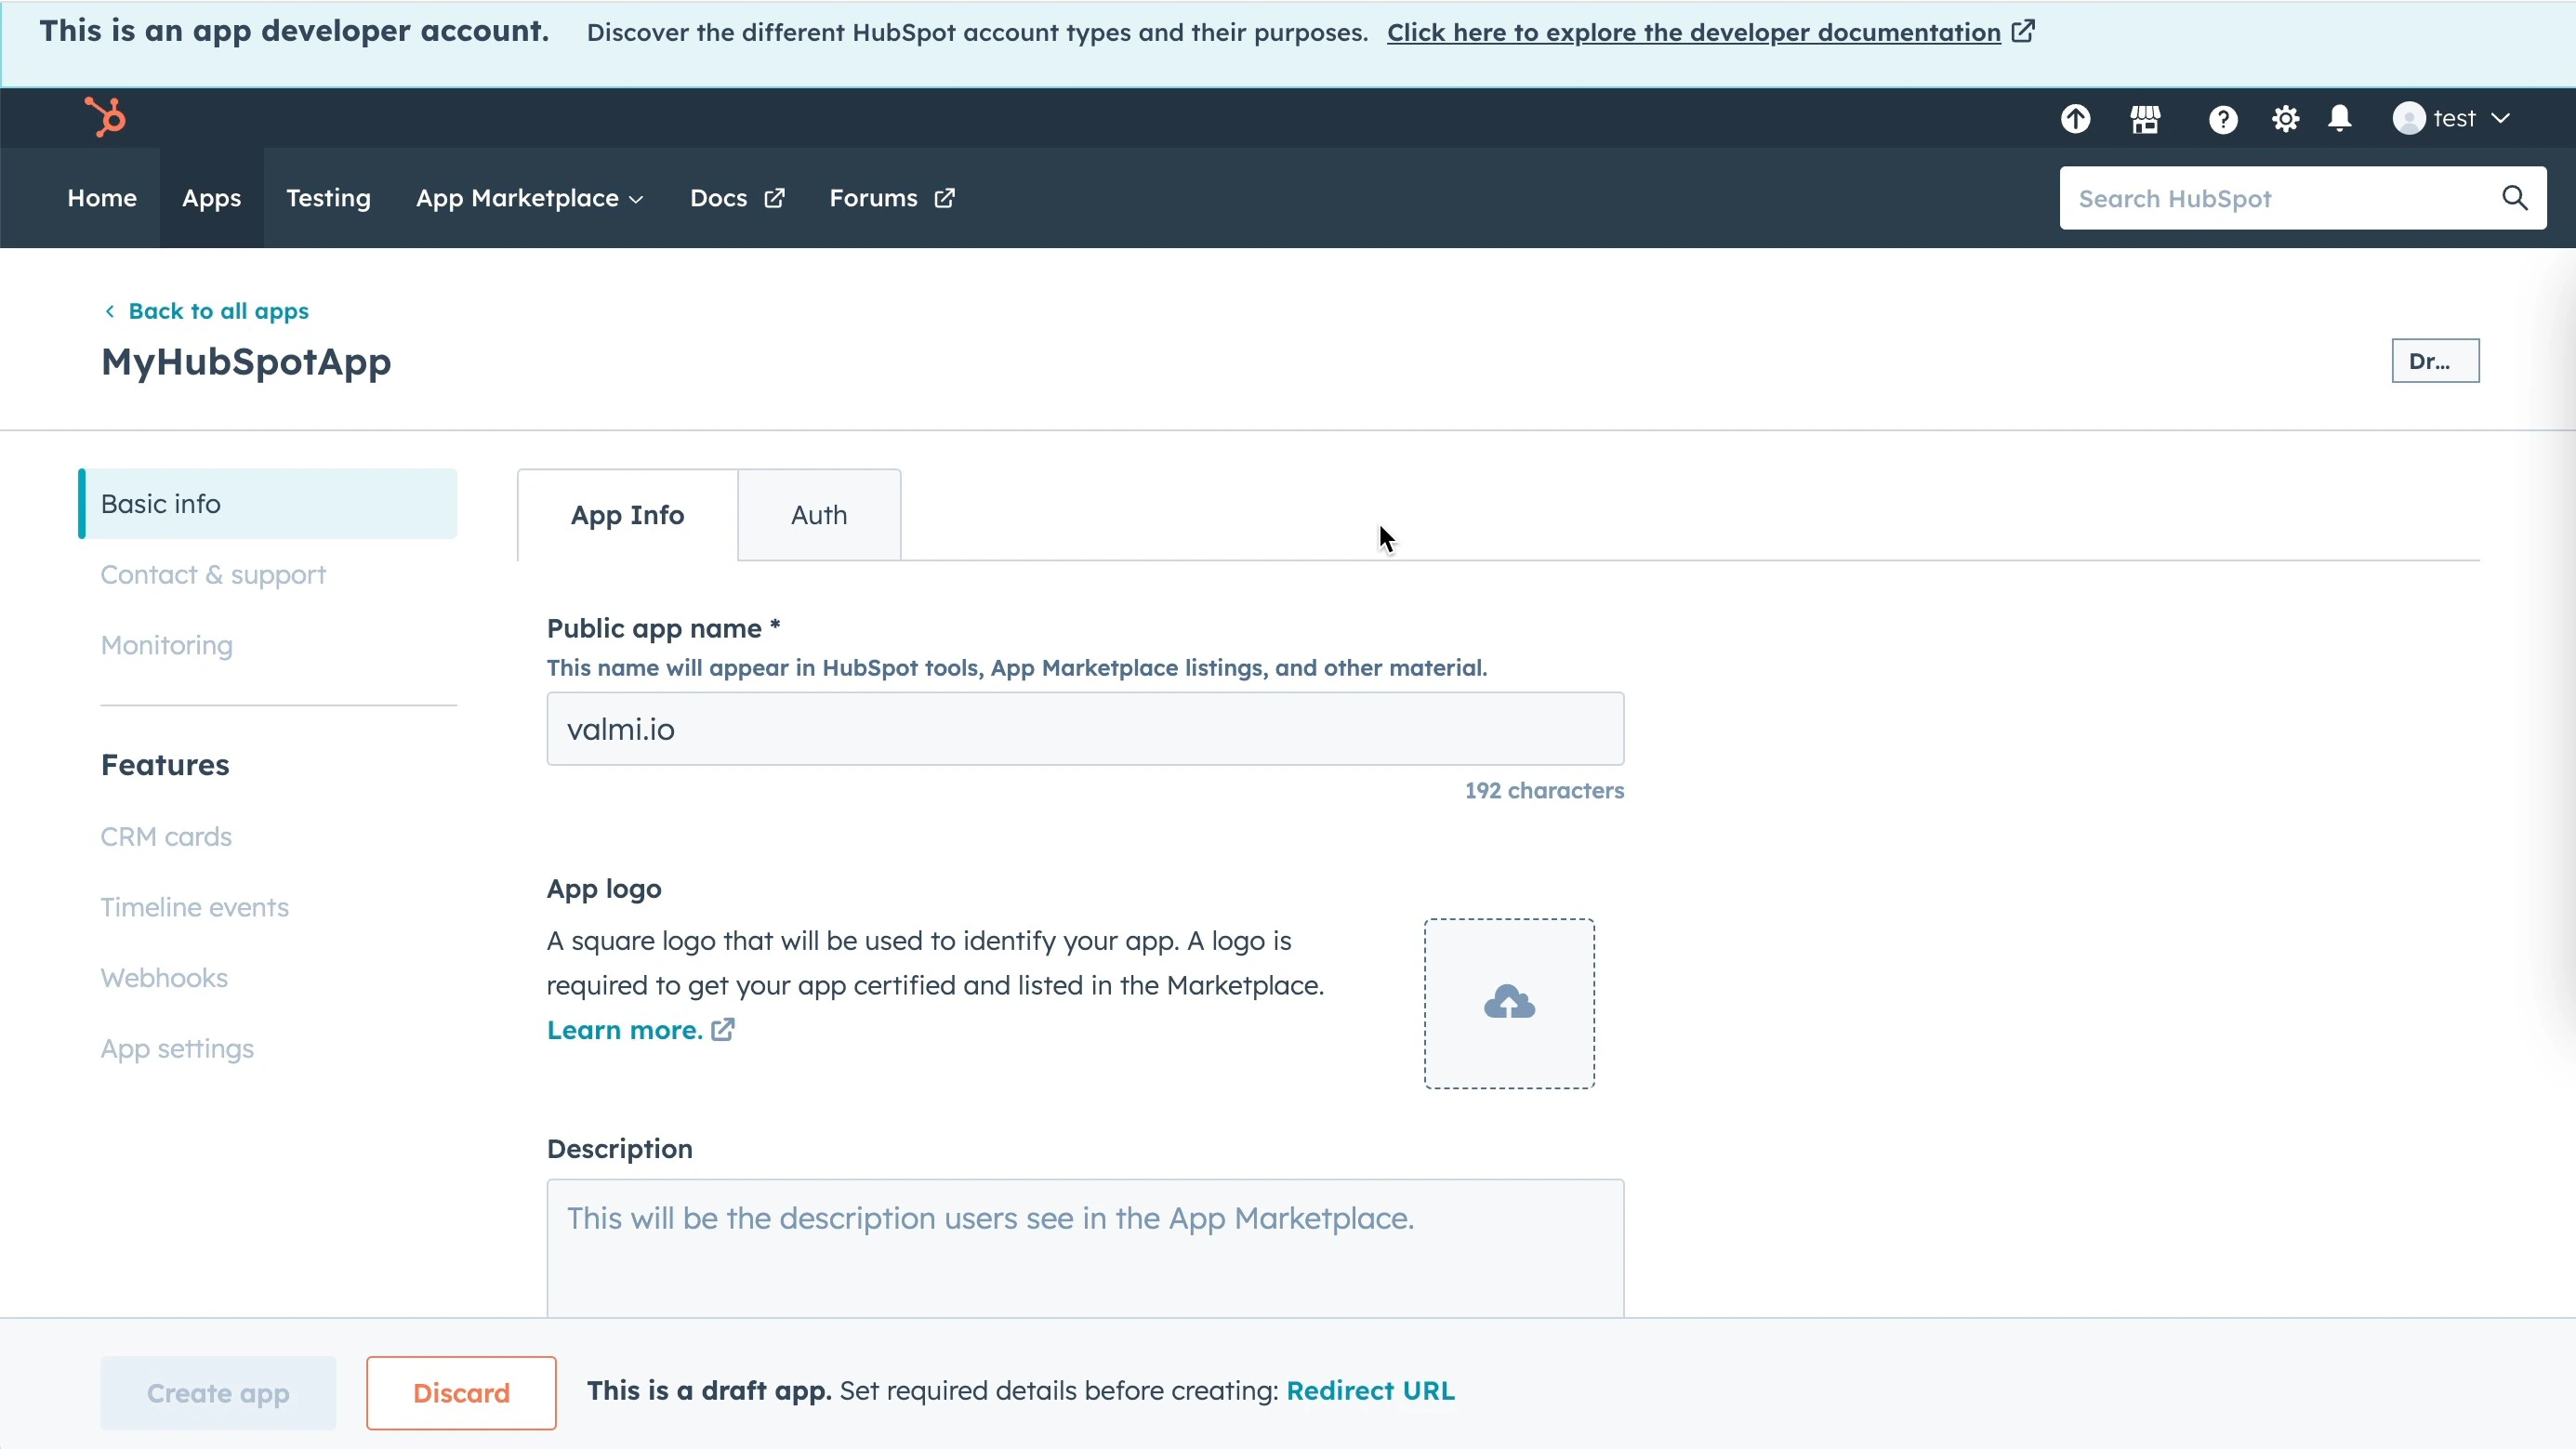This screenshot has height=1449, width=2576.
Task: Expand the test account menu
Action: [x=2453, y=117]
